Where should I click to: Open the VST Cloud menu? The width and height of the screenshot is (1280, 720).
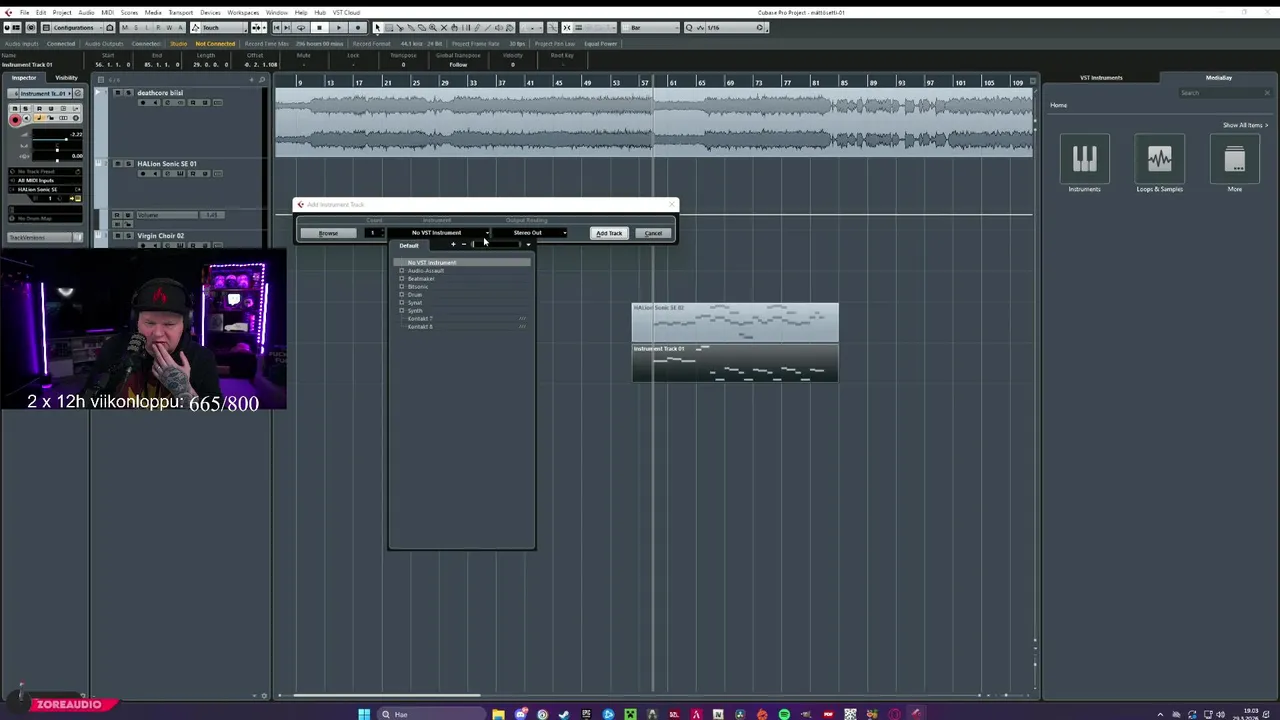pos(346,12)
